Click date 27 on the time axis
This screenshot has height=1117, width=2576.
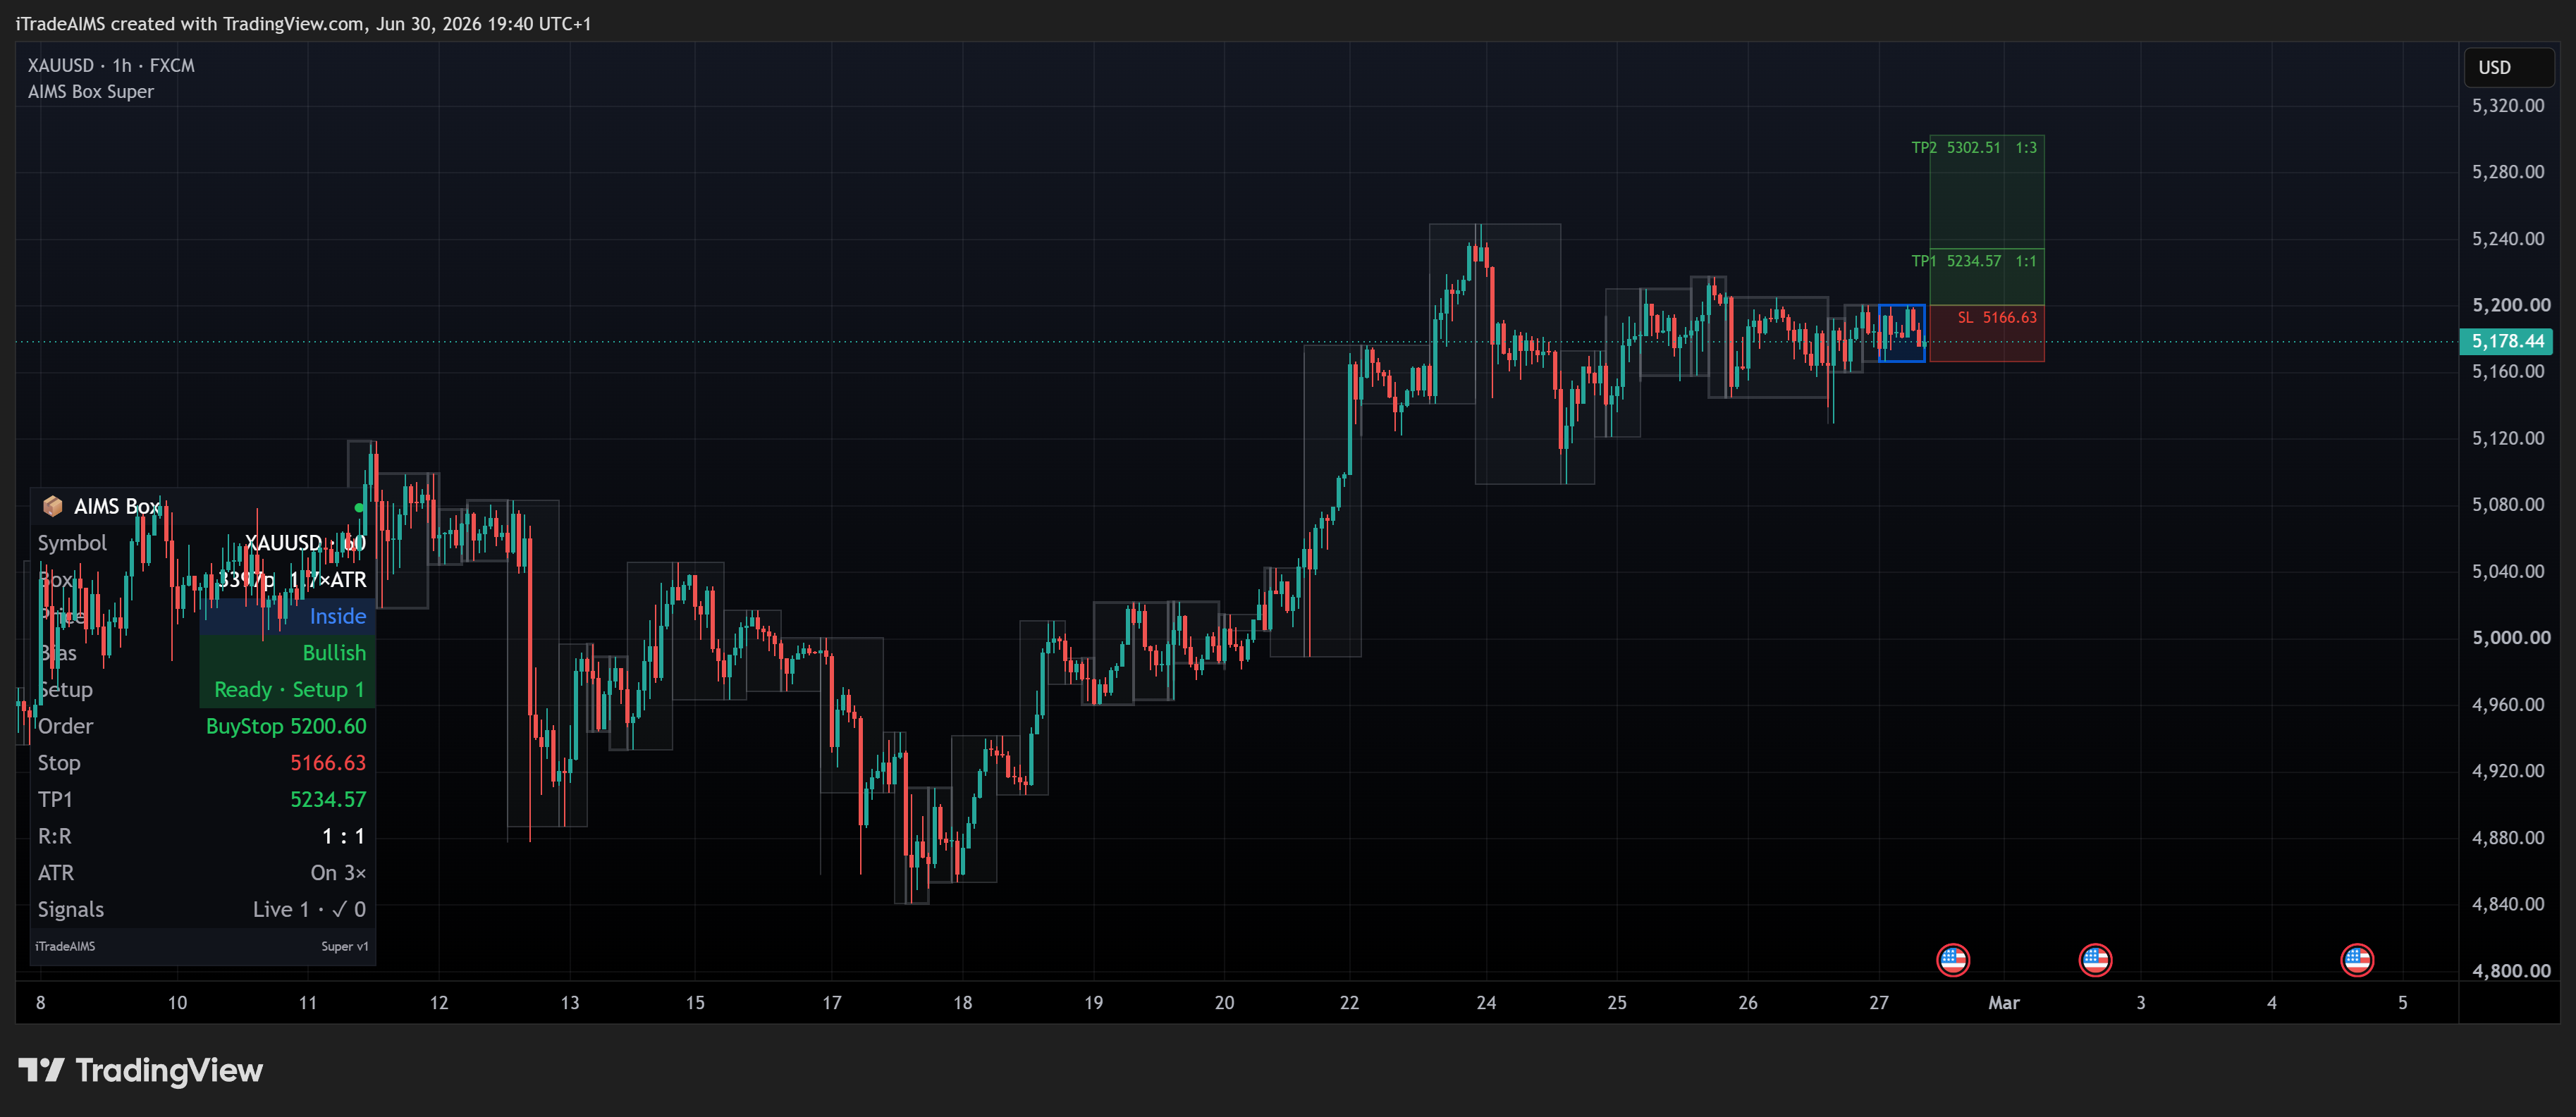coord(1878,1002)
